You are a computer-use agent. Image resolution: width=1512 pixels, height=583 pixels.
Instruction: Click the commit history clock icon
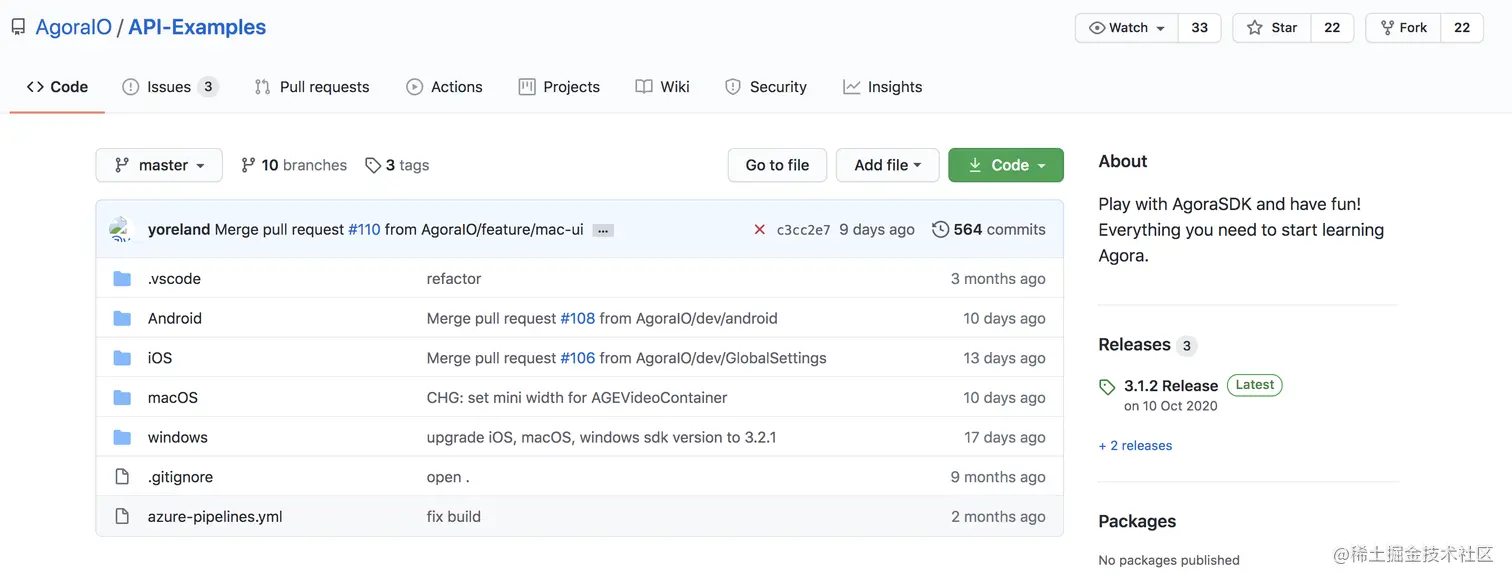[x=940, y=230]
